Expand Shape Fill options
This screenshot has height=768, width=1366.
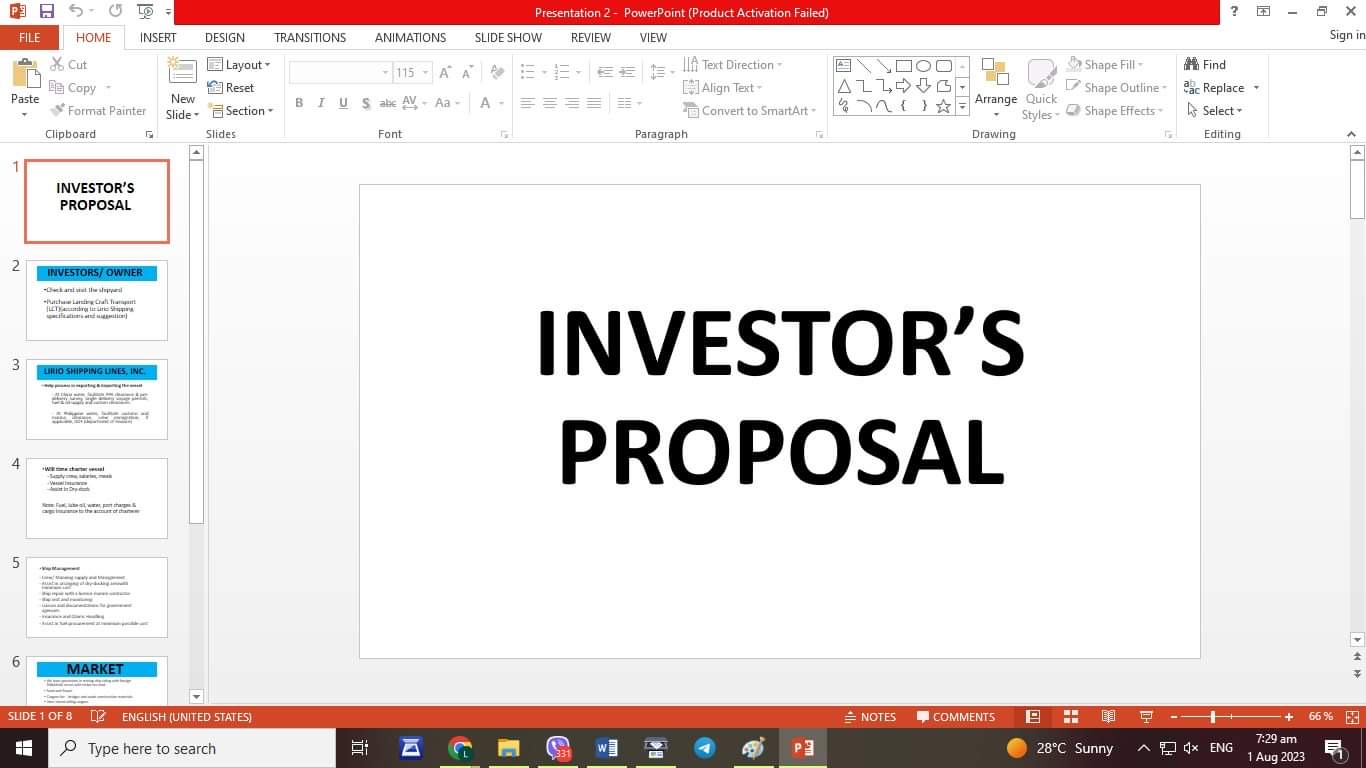(1106, 65)
